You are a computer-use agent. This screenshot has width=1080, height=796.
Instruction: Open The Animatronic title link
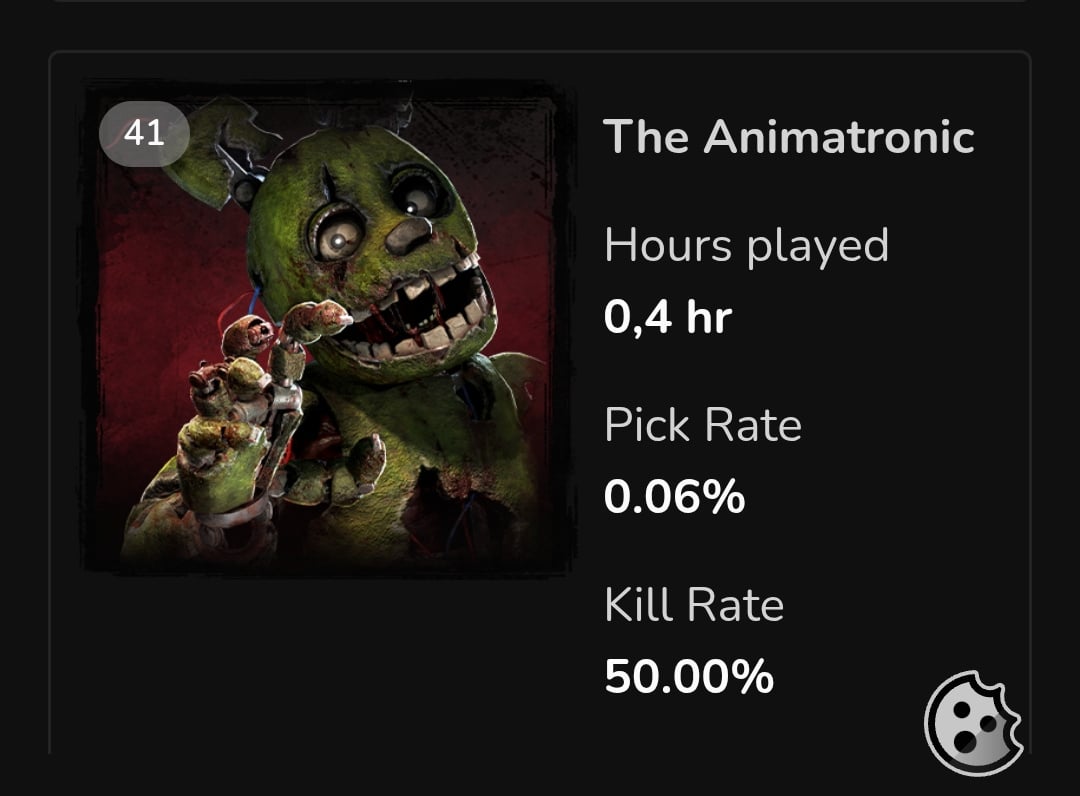click(789, 137)
